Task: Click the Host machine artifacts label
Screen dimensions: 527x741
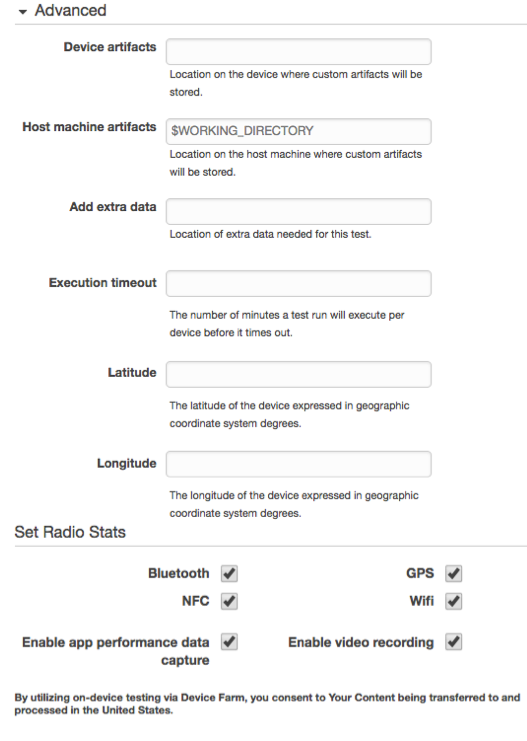Action: (89, 127)
